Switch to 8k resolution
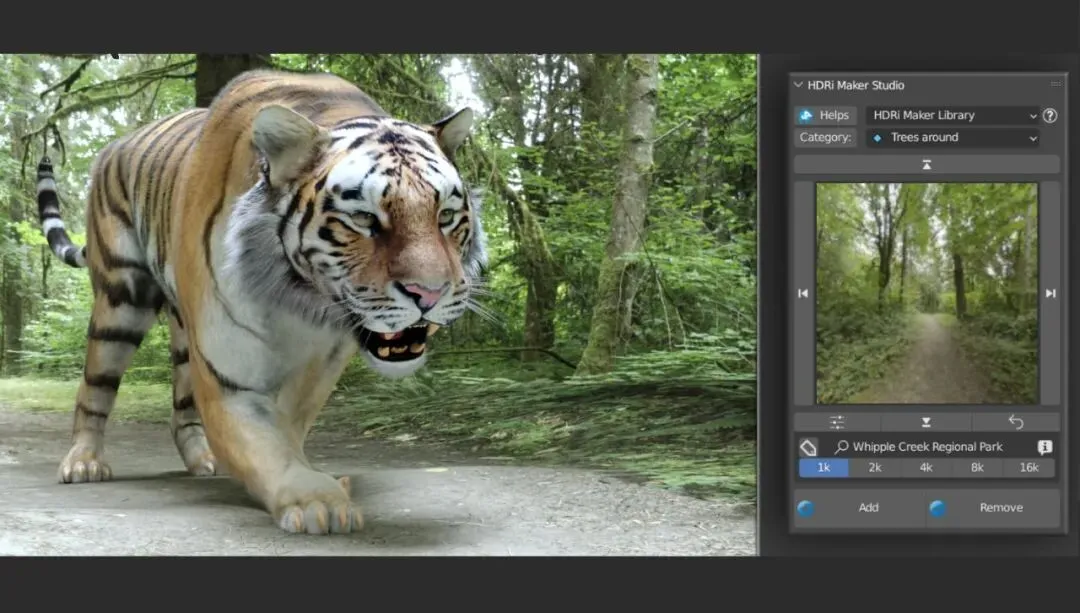The height and width of the screenshot is (613, 1080). (977, 468)
